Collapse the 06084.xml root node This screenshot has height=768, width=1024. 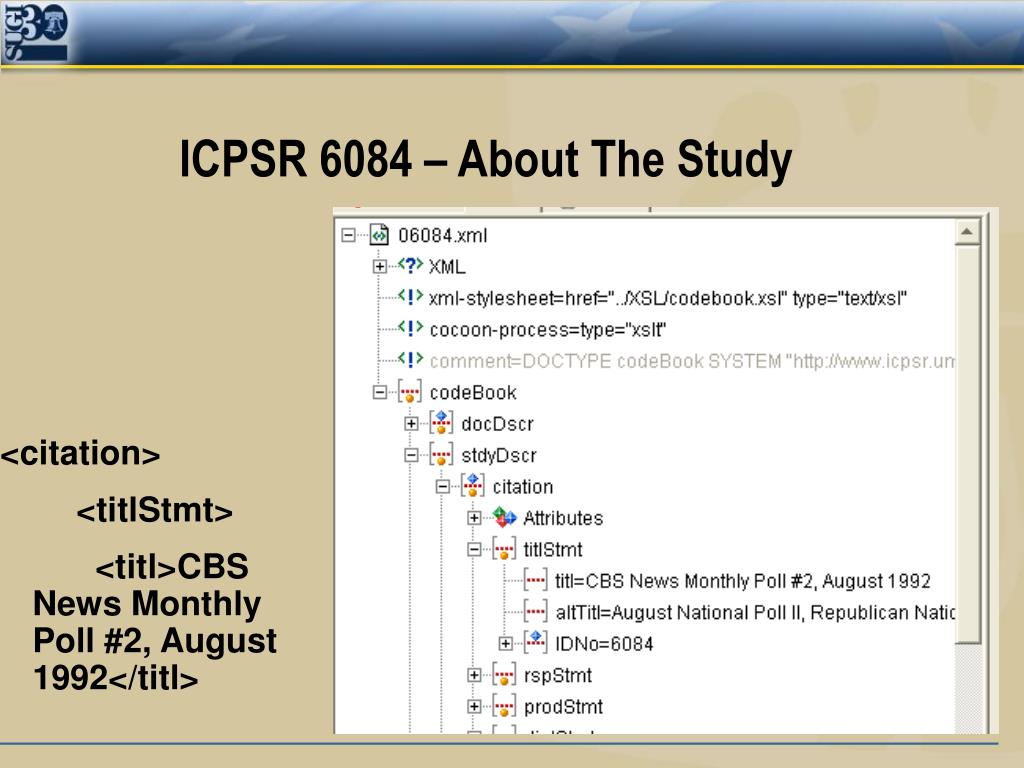pos(348,235)
